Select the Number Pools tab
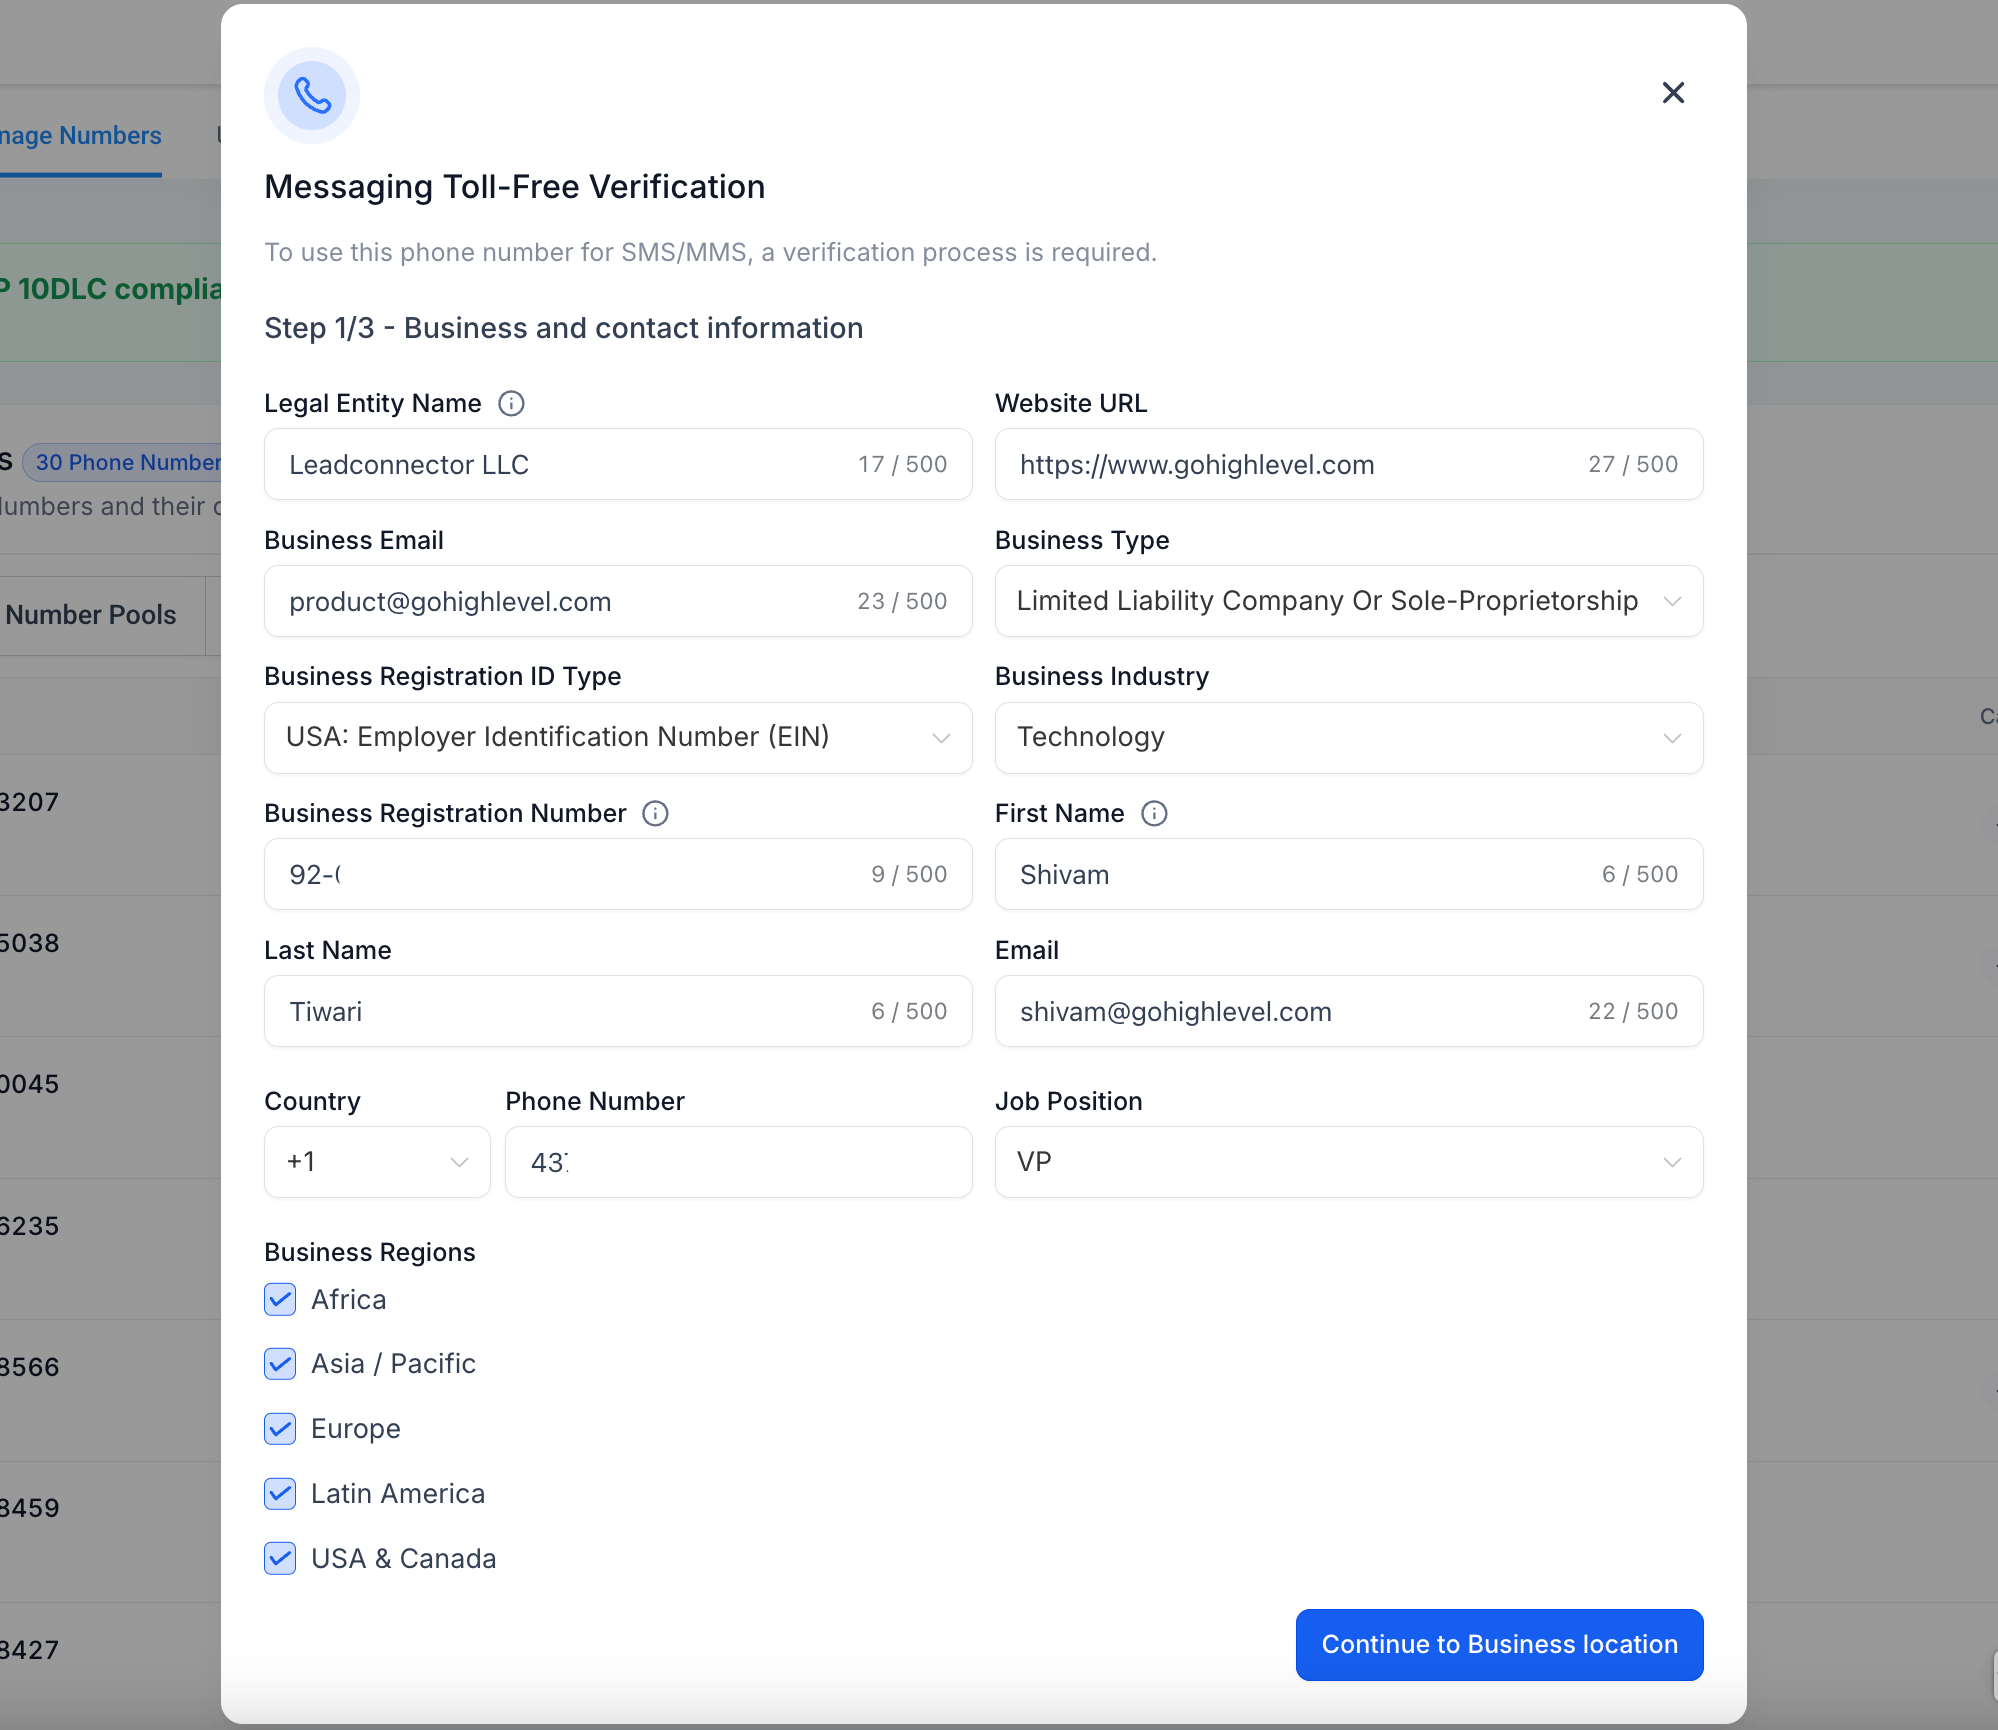This screenshot has width=1998, height=1730. coord(91,615)
